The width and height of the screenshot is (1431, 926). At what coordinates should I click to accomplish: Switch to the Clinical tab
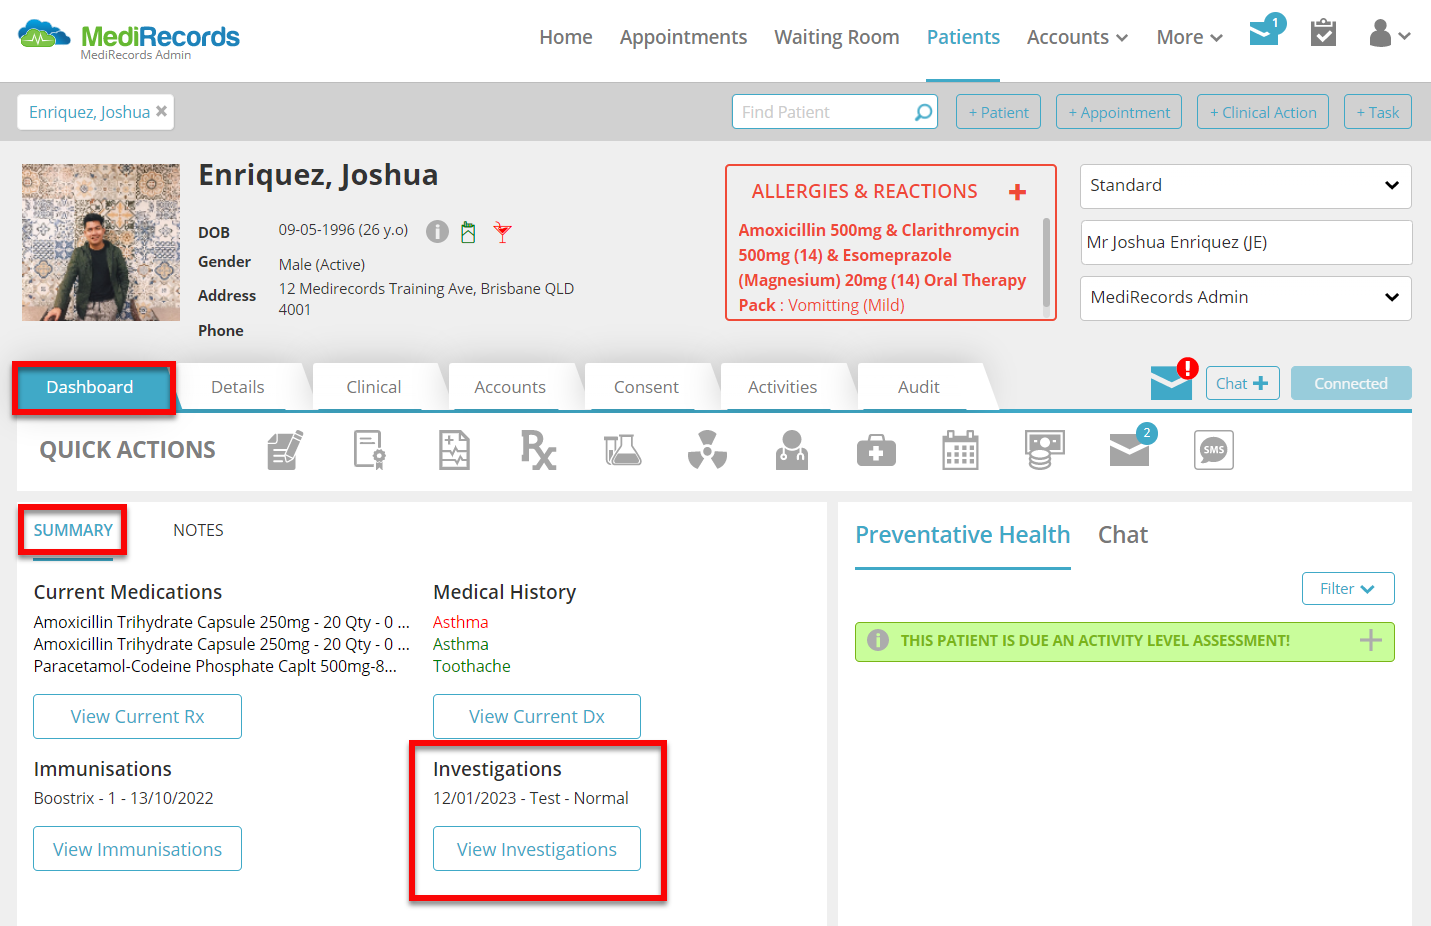tap(374, 387)
